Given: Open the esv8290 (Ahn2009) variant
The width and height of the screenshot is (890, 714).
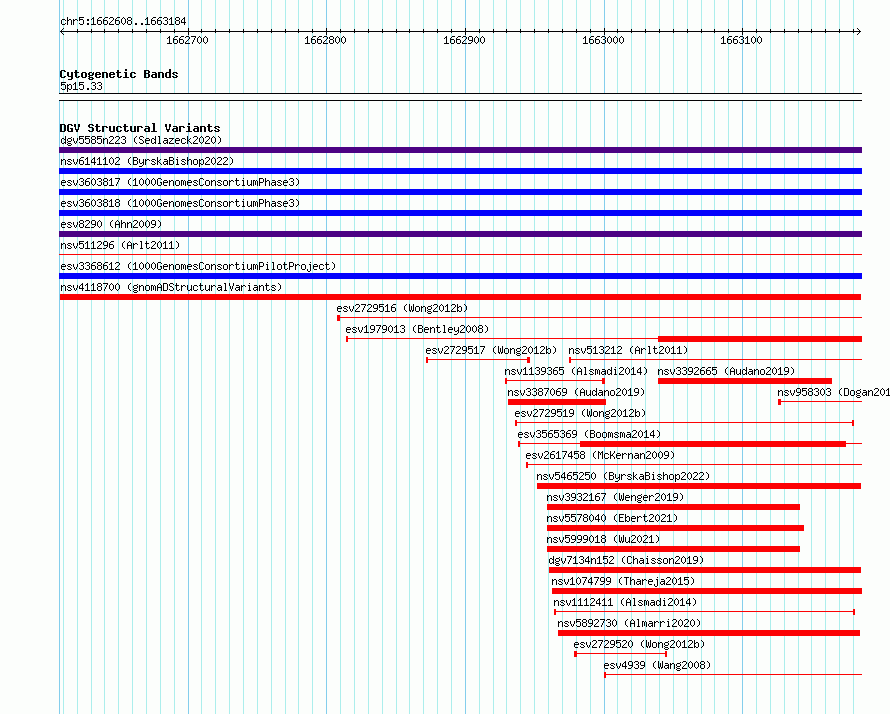Looking at the screenshot, I should 111,224.
